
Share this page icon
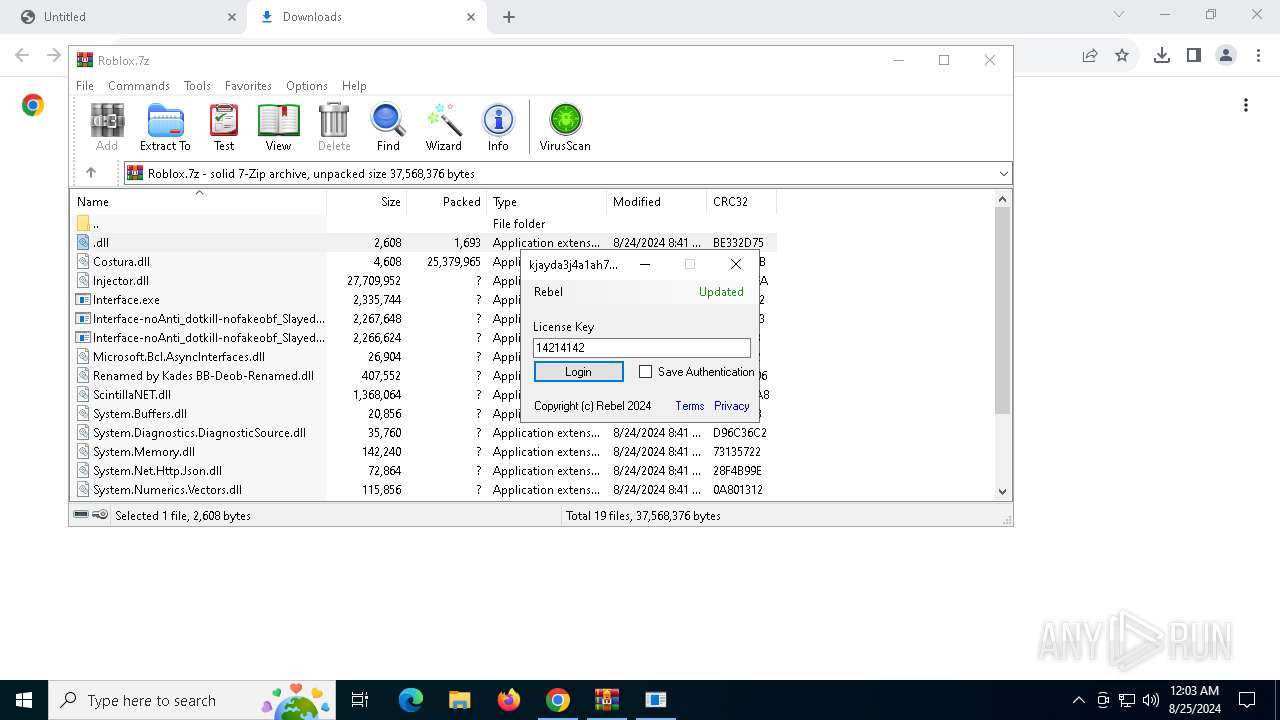point(1090,56)
